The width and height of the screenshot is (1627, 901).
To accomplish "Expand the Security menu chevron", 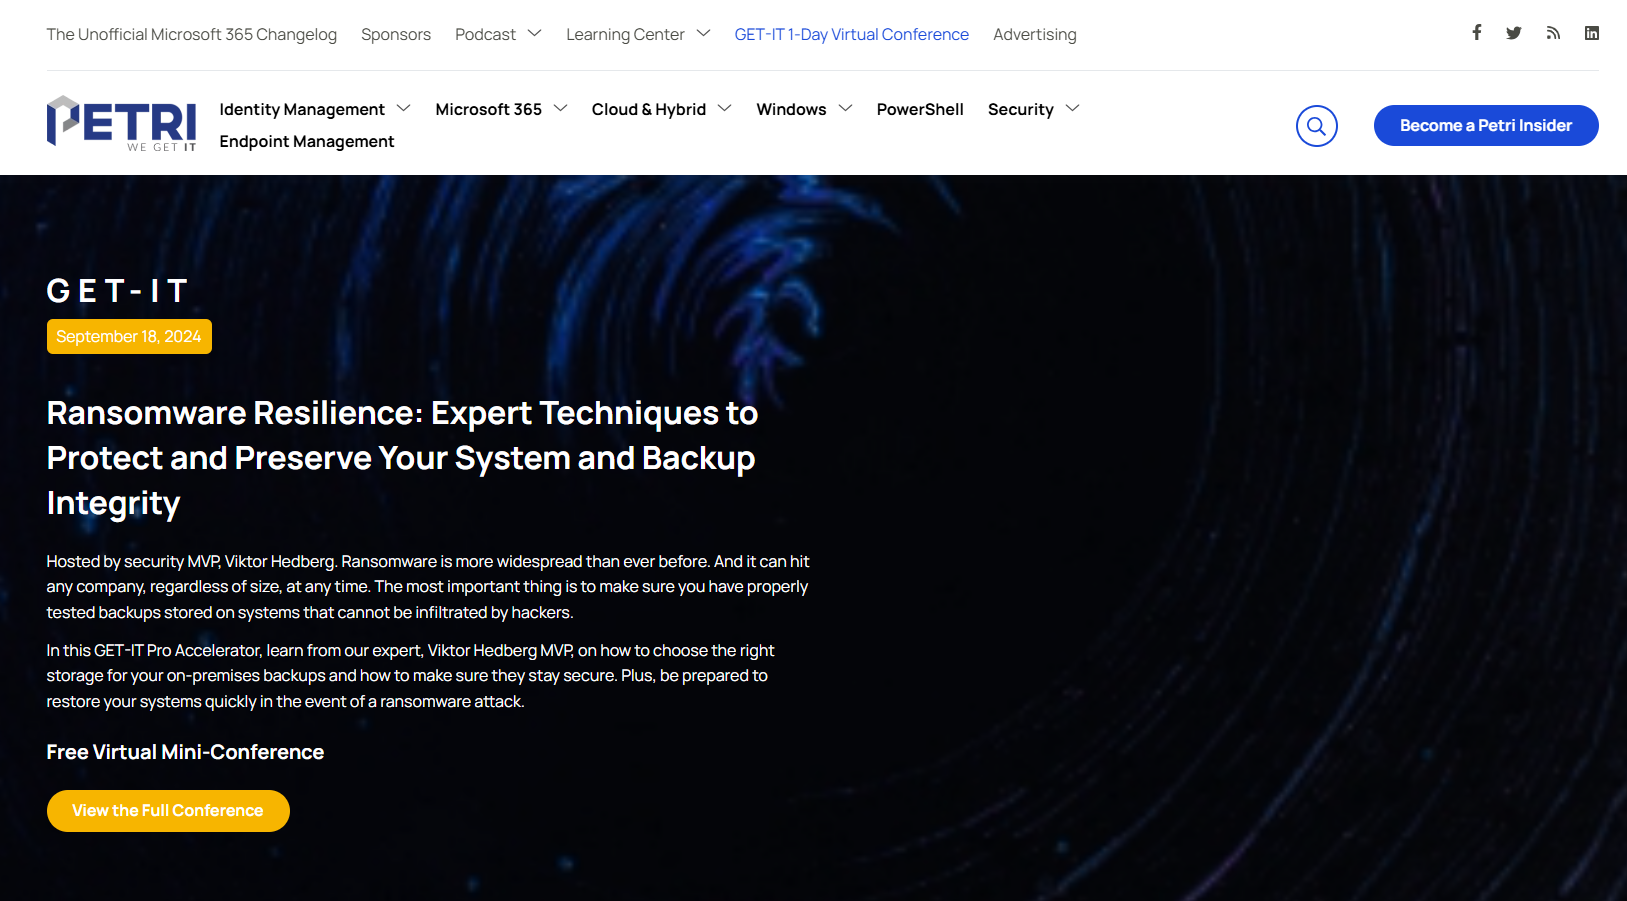I will [1073, 108].
